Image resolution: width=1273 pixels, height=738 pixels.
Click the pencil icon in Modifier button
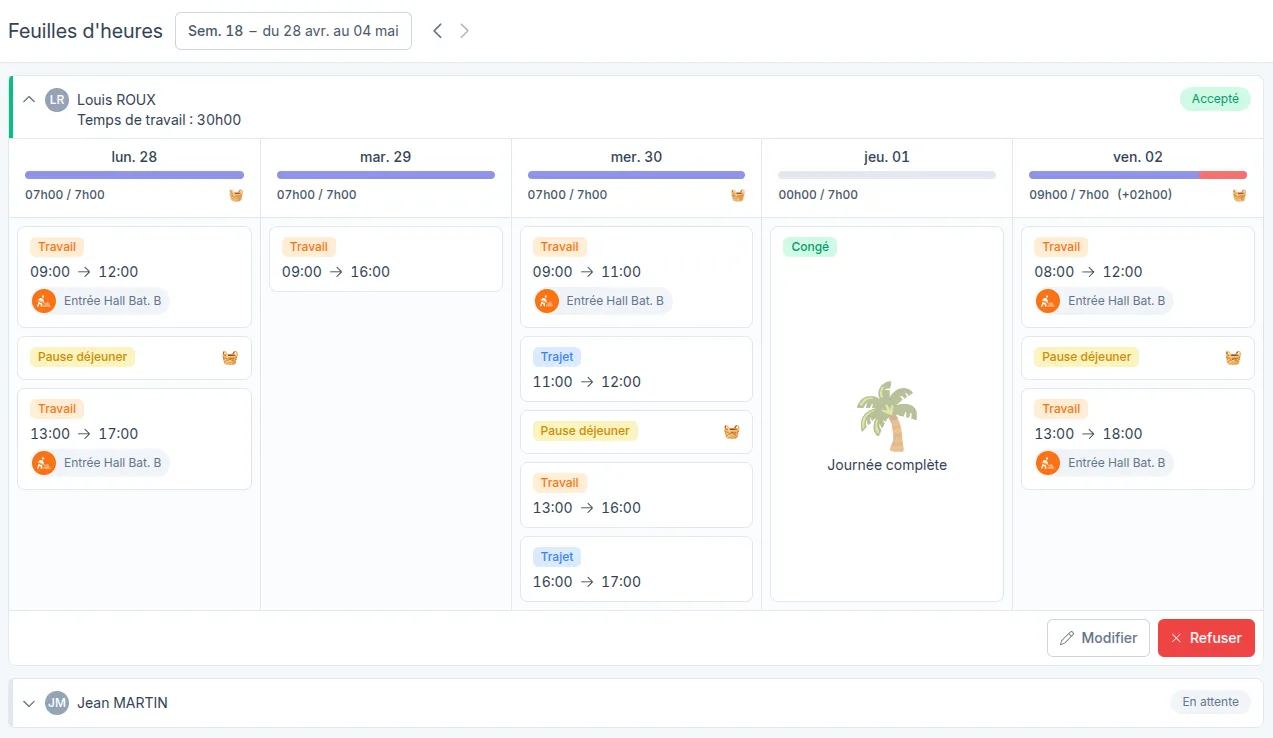point(1067,638)
